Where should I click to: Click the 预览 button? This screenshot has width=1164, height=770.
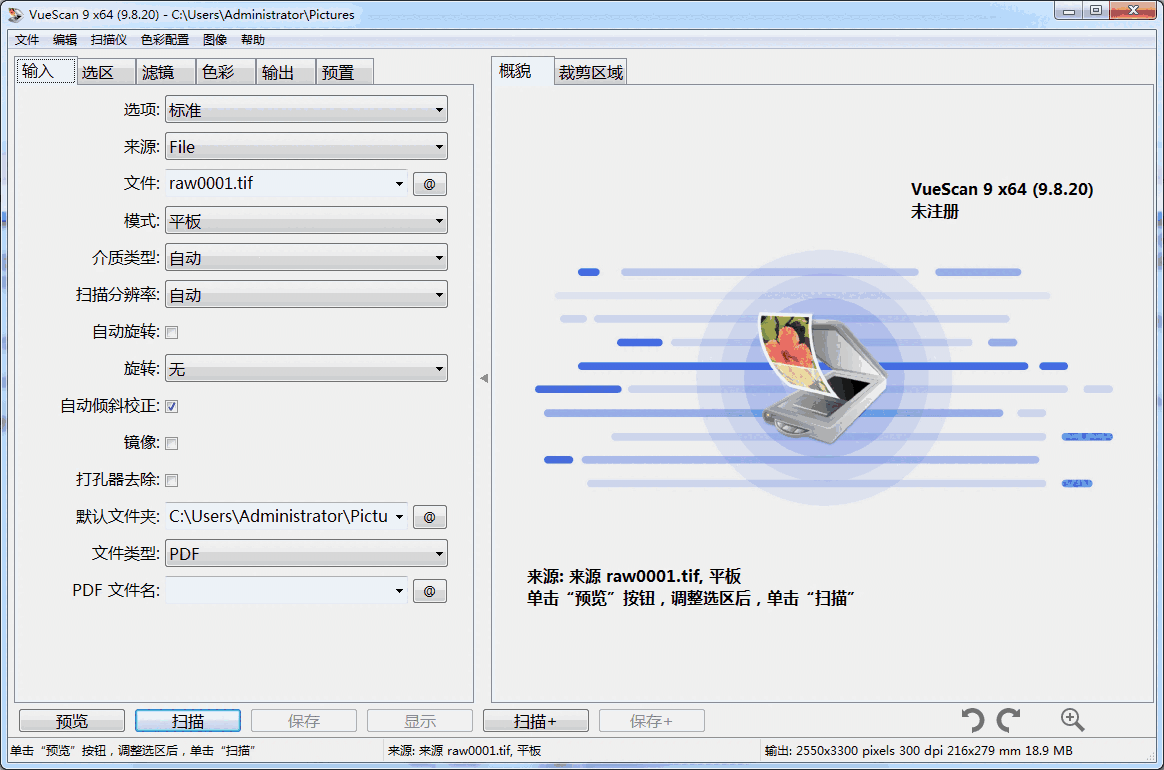(71, 720)
